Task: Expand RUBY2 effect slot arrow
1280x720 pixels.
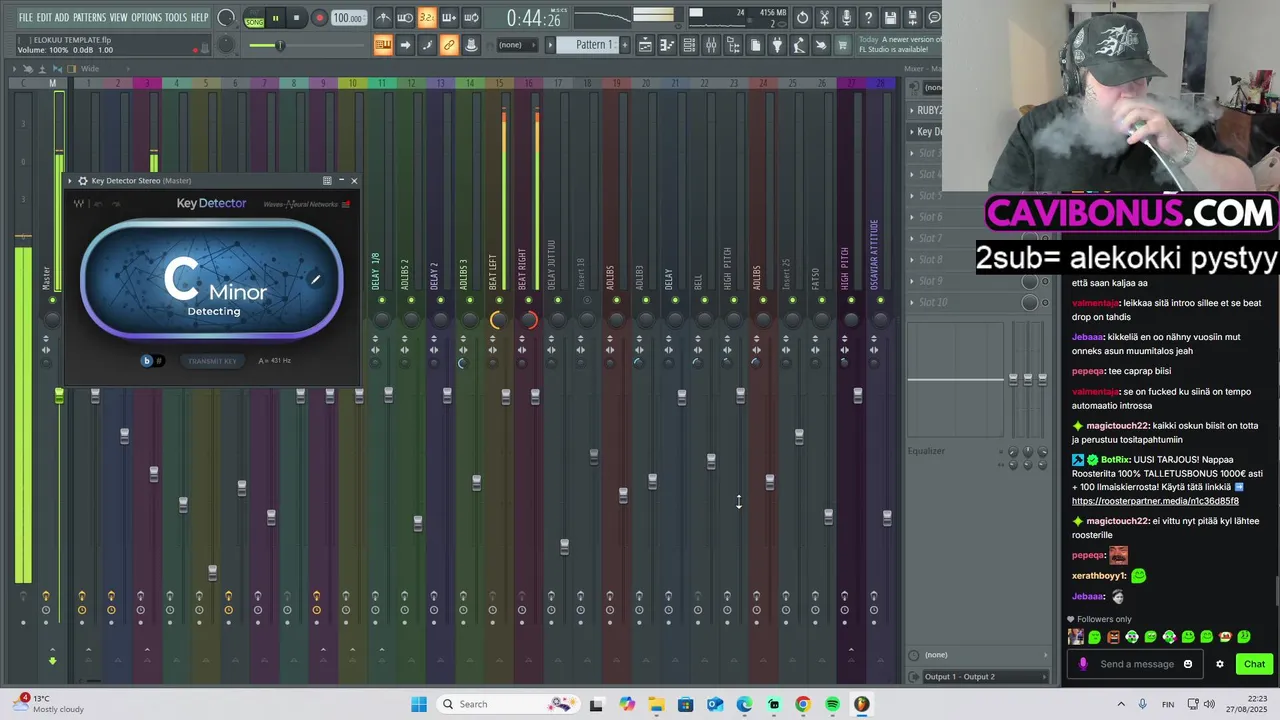Action: click(x=912, y=110)
